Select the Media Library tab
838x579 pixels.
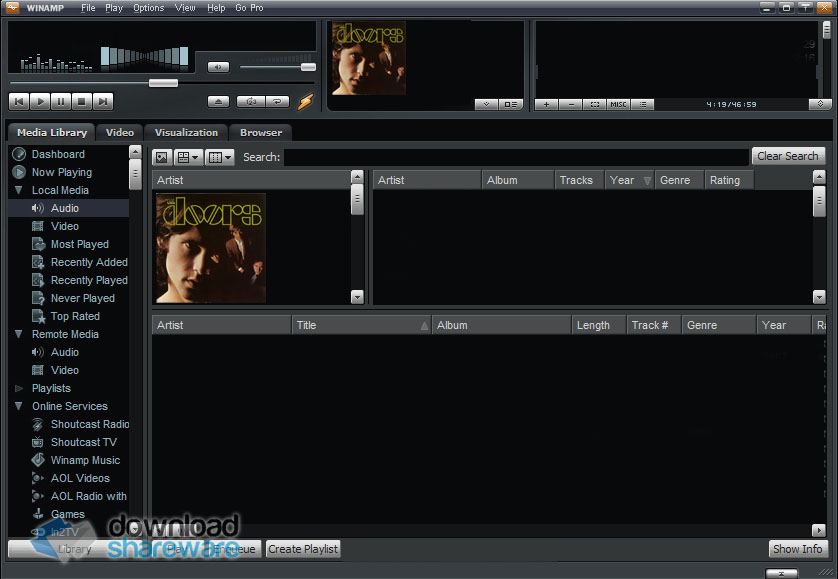click(x=51, y=133)
